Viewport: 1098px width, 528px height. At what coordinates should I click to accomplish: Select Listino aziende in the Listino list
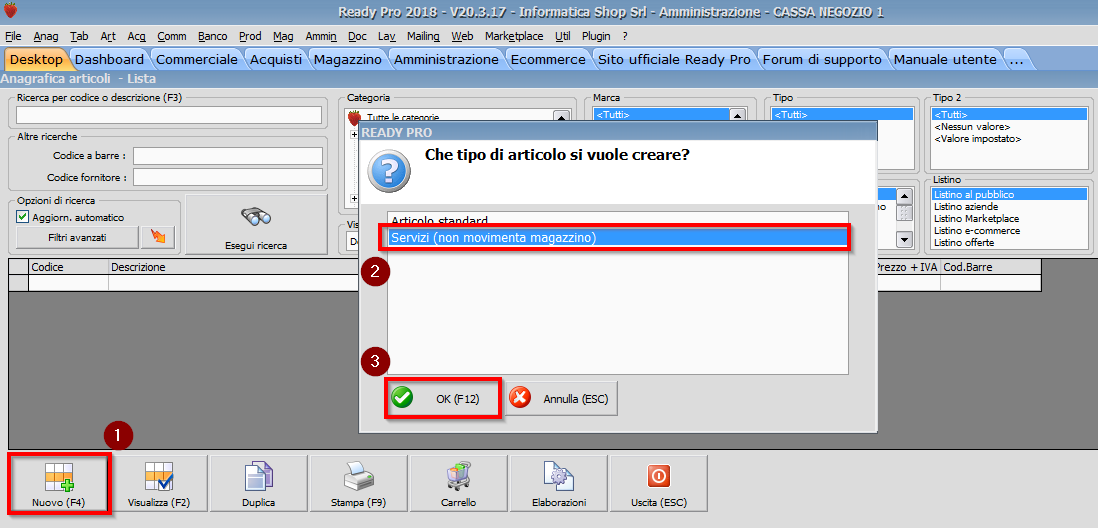[965, 207]
